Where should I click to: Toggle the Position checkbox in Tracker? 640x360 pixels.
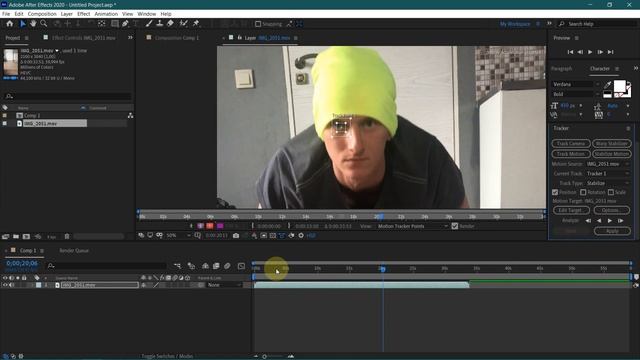(x=555, y=192)
